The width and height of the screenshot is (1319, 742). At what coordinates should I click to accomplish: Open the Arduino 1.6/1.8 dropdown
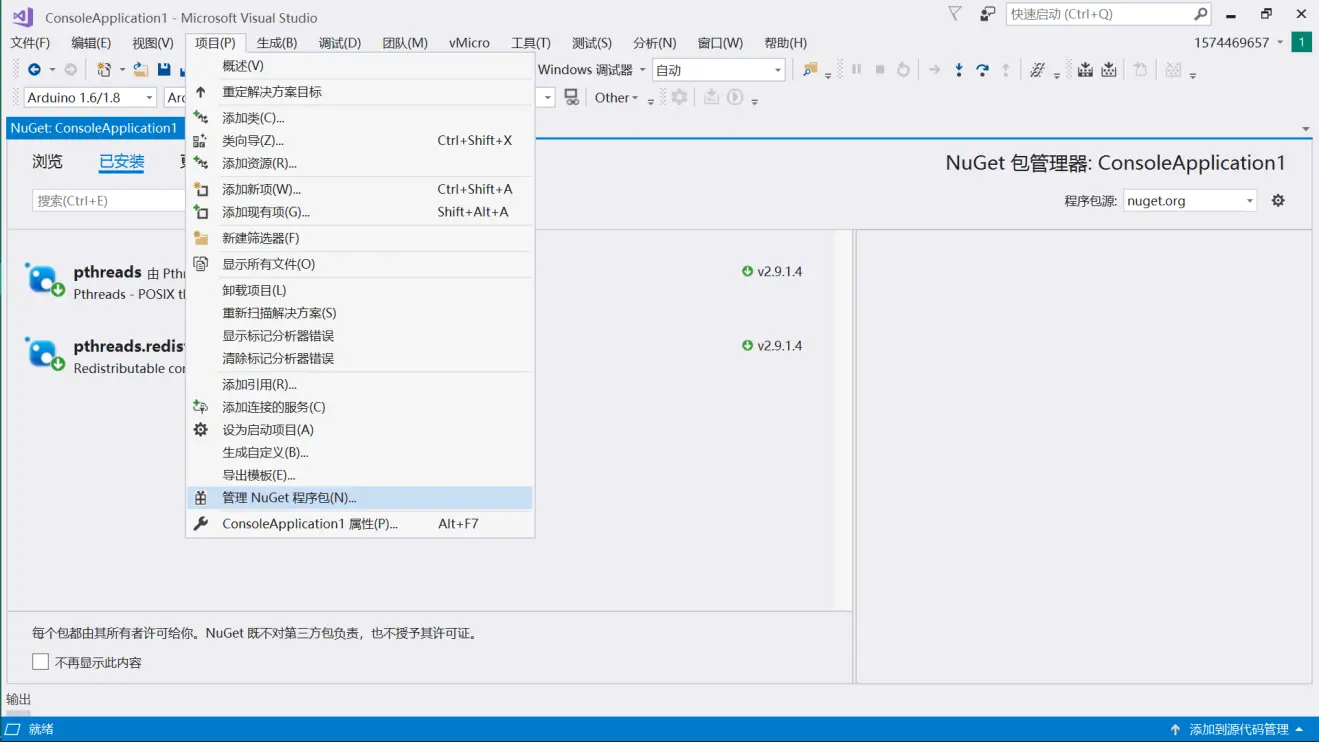point(90,97)
